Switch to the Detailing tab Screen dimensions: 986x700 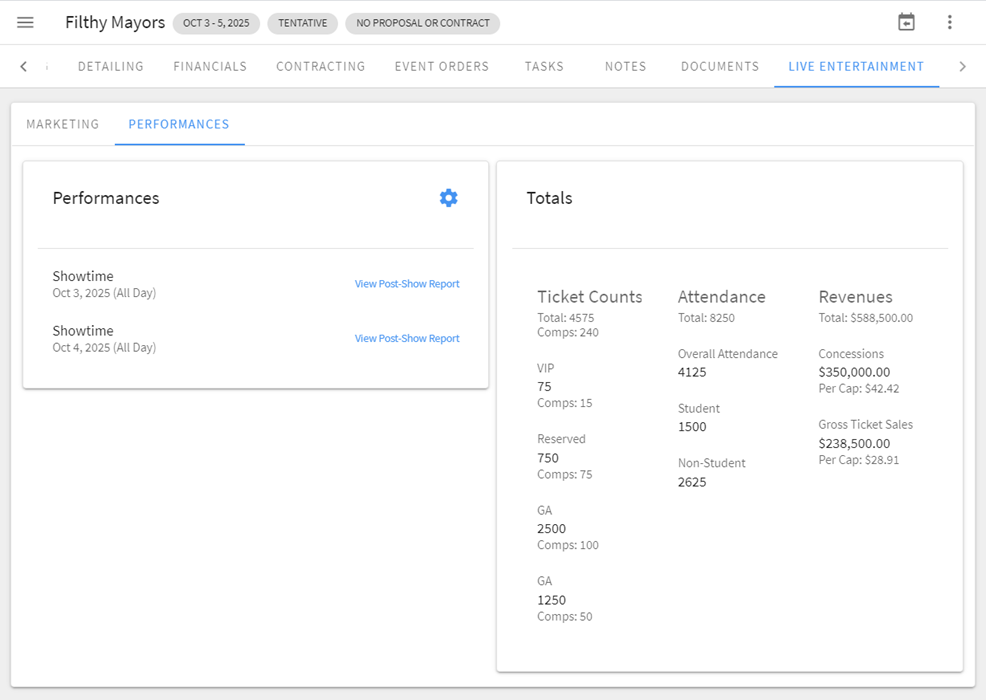pyautogui.click(x=110, y=67)
